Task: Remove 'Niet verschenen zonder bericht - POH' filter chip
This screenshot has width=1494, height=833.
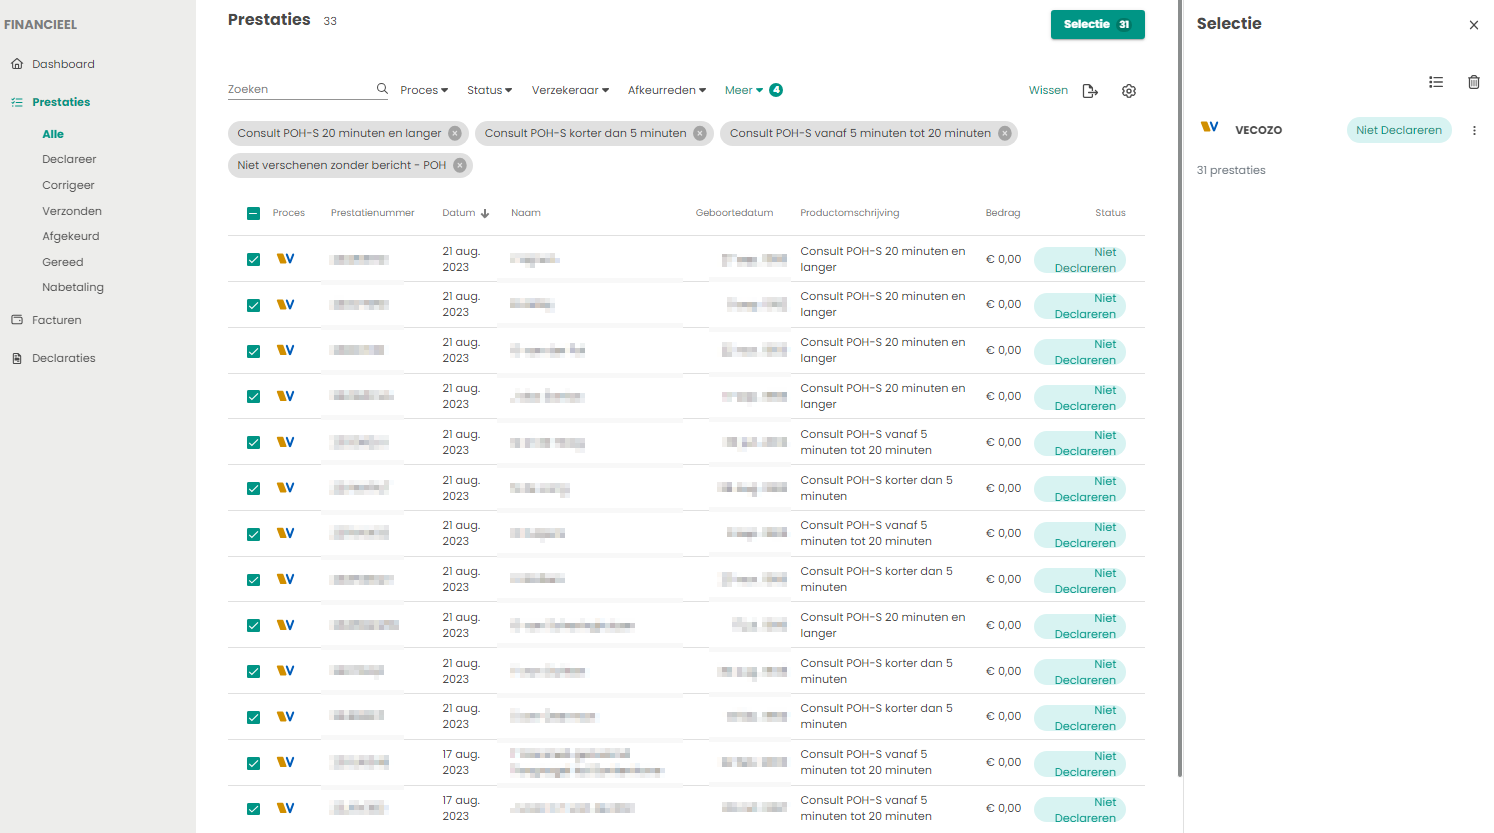Action: (x=460, y=165)
